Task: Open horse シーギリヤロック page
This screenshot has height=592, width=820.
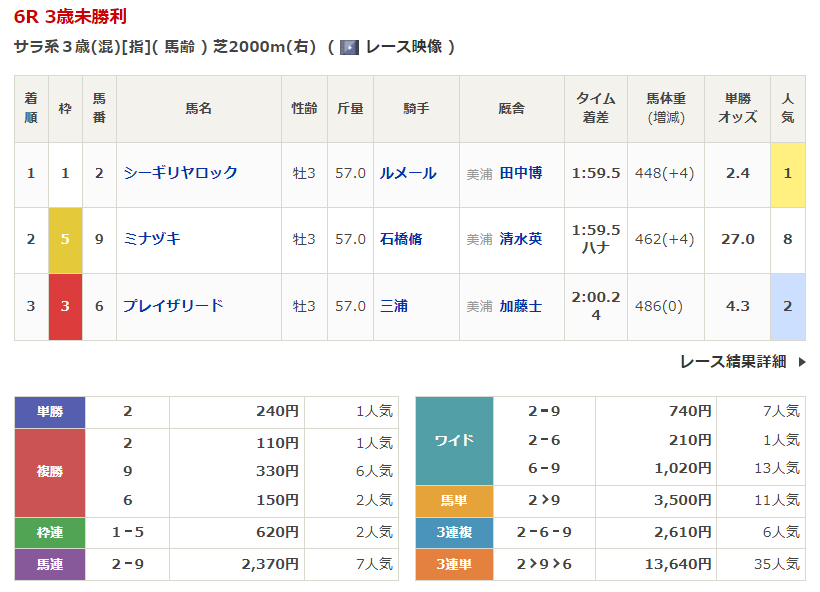Action: [180, 173]
